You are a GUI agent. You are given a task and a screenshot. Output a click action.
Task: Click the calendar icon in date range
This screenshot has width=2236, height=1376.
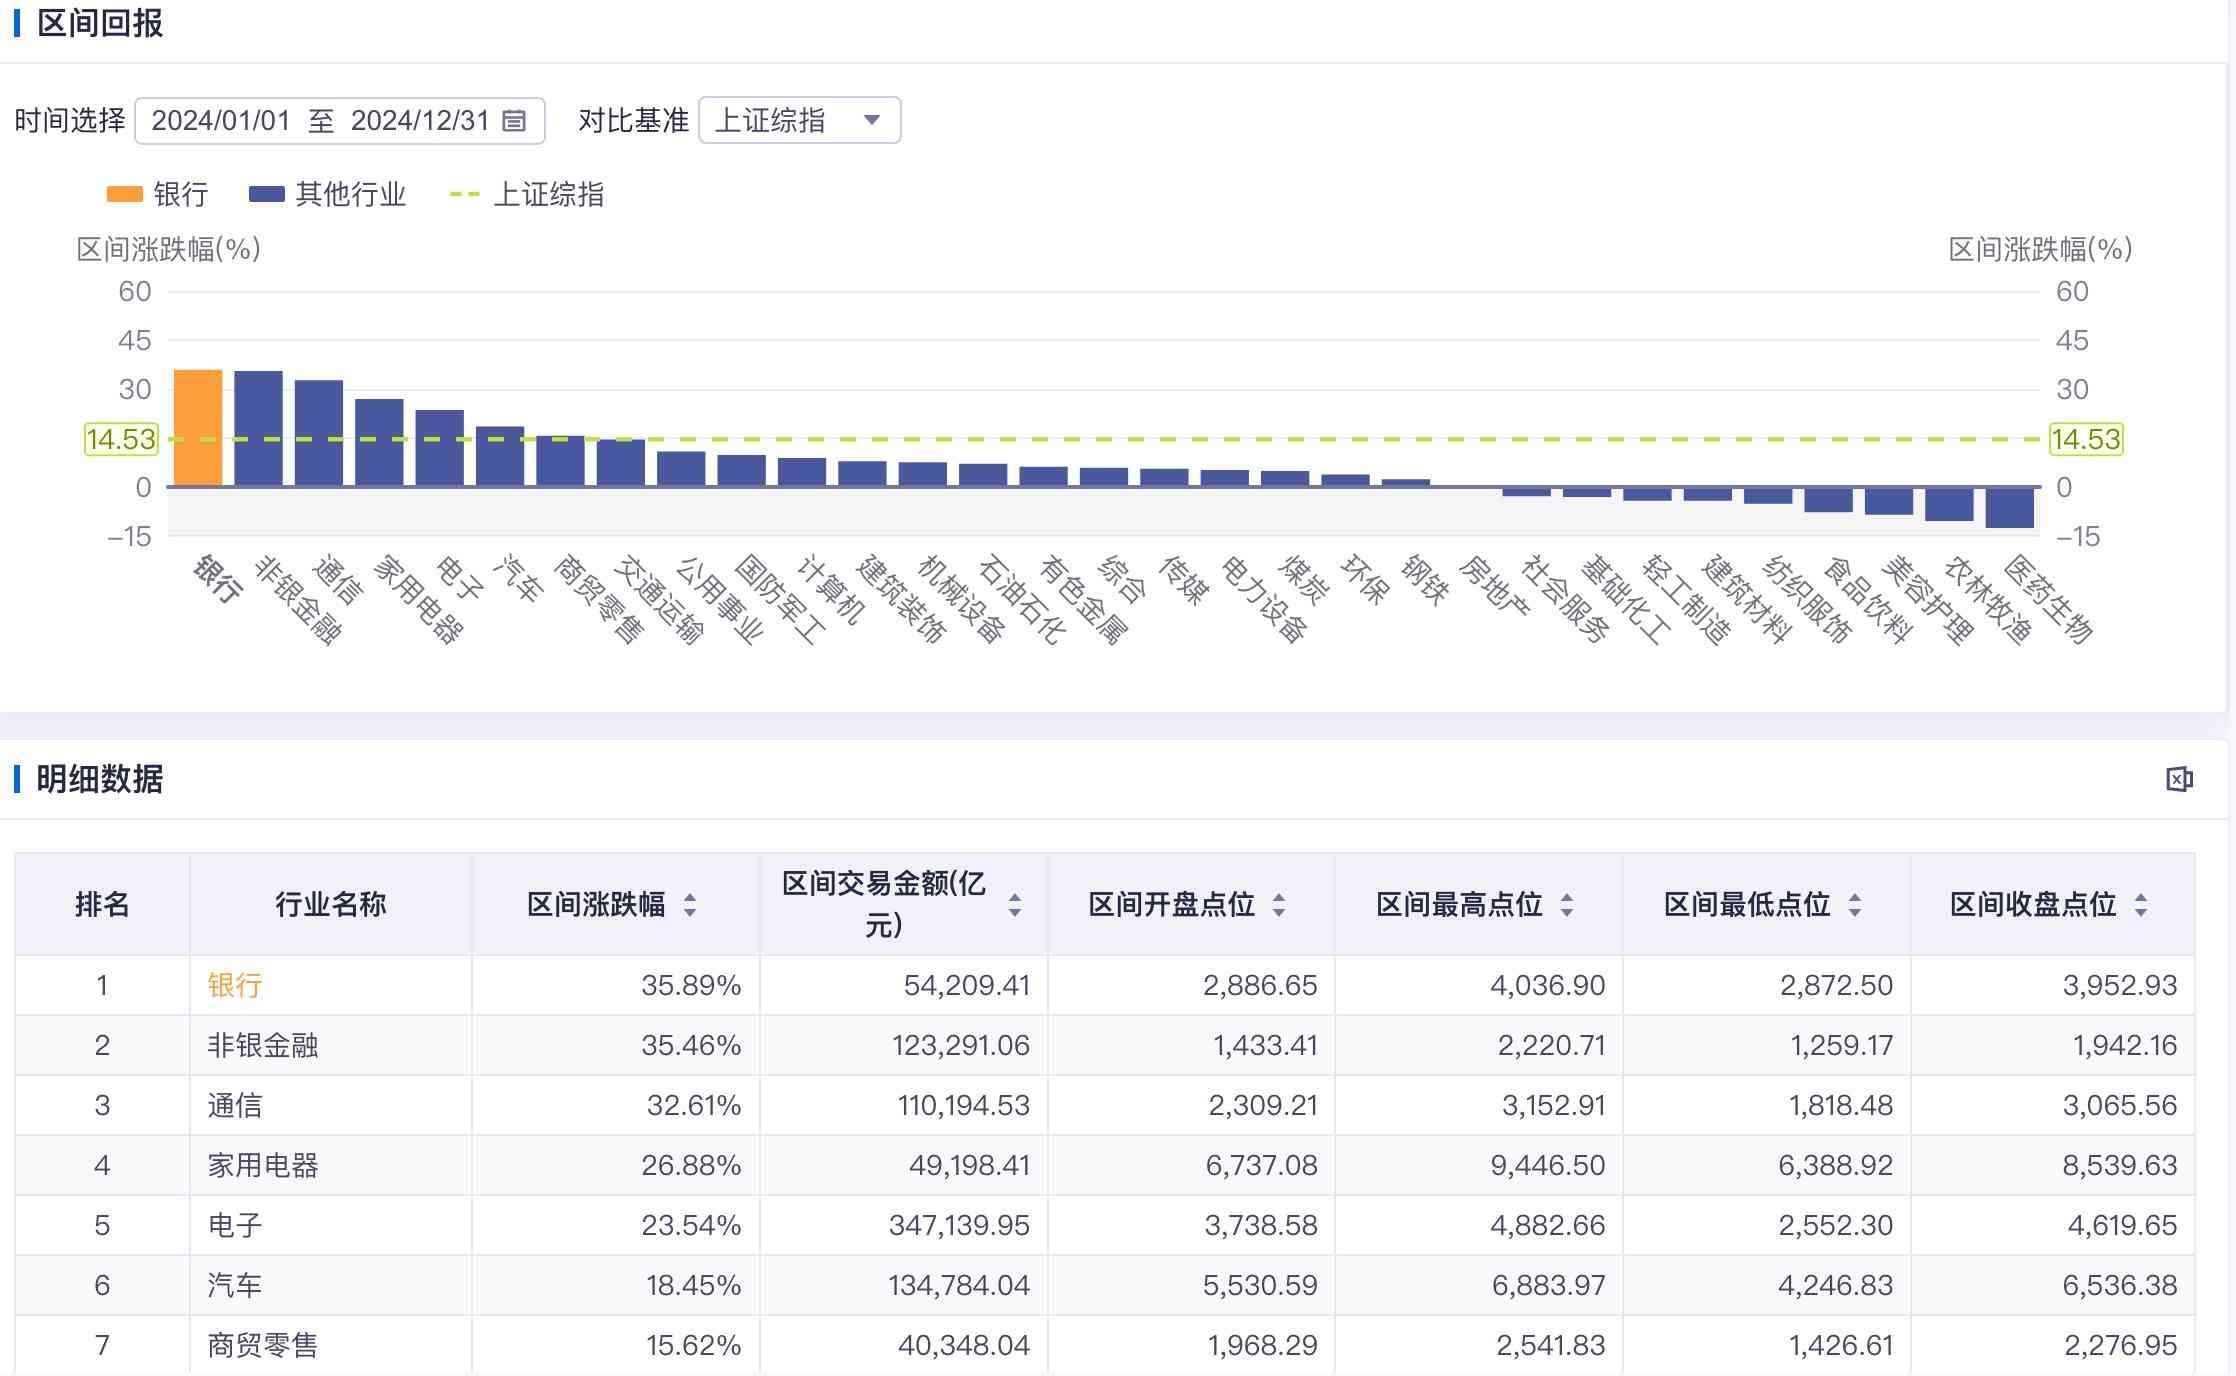(x=514, y=121)
